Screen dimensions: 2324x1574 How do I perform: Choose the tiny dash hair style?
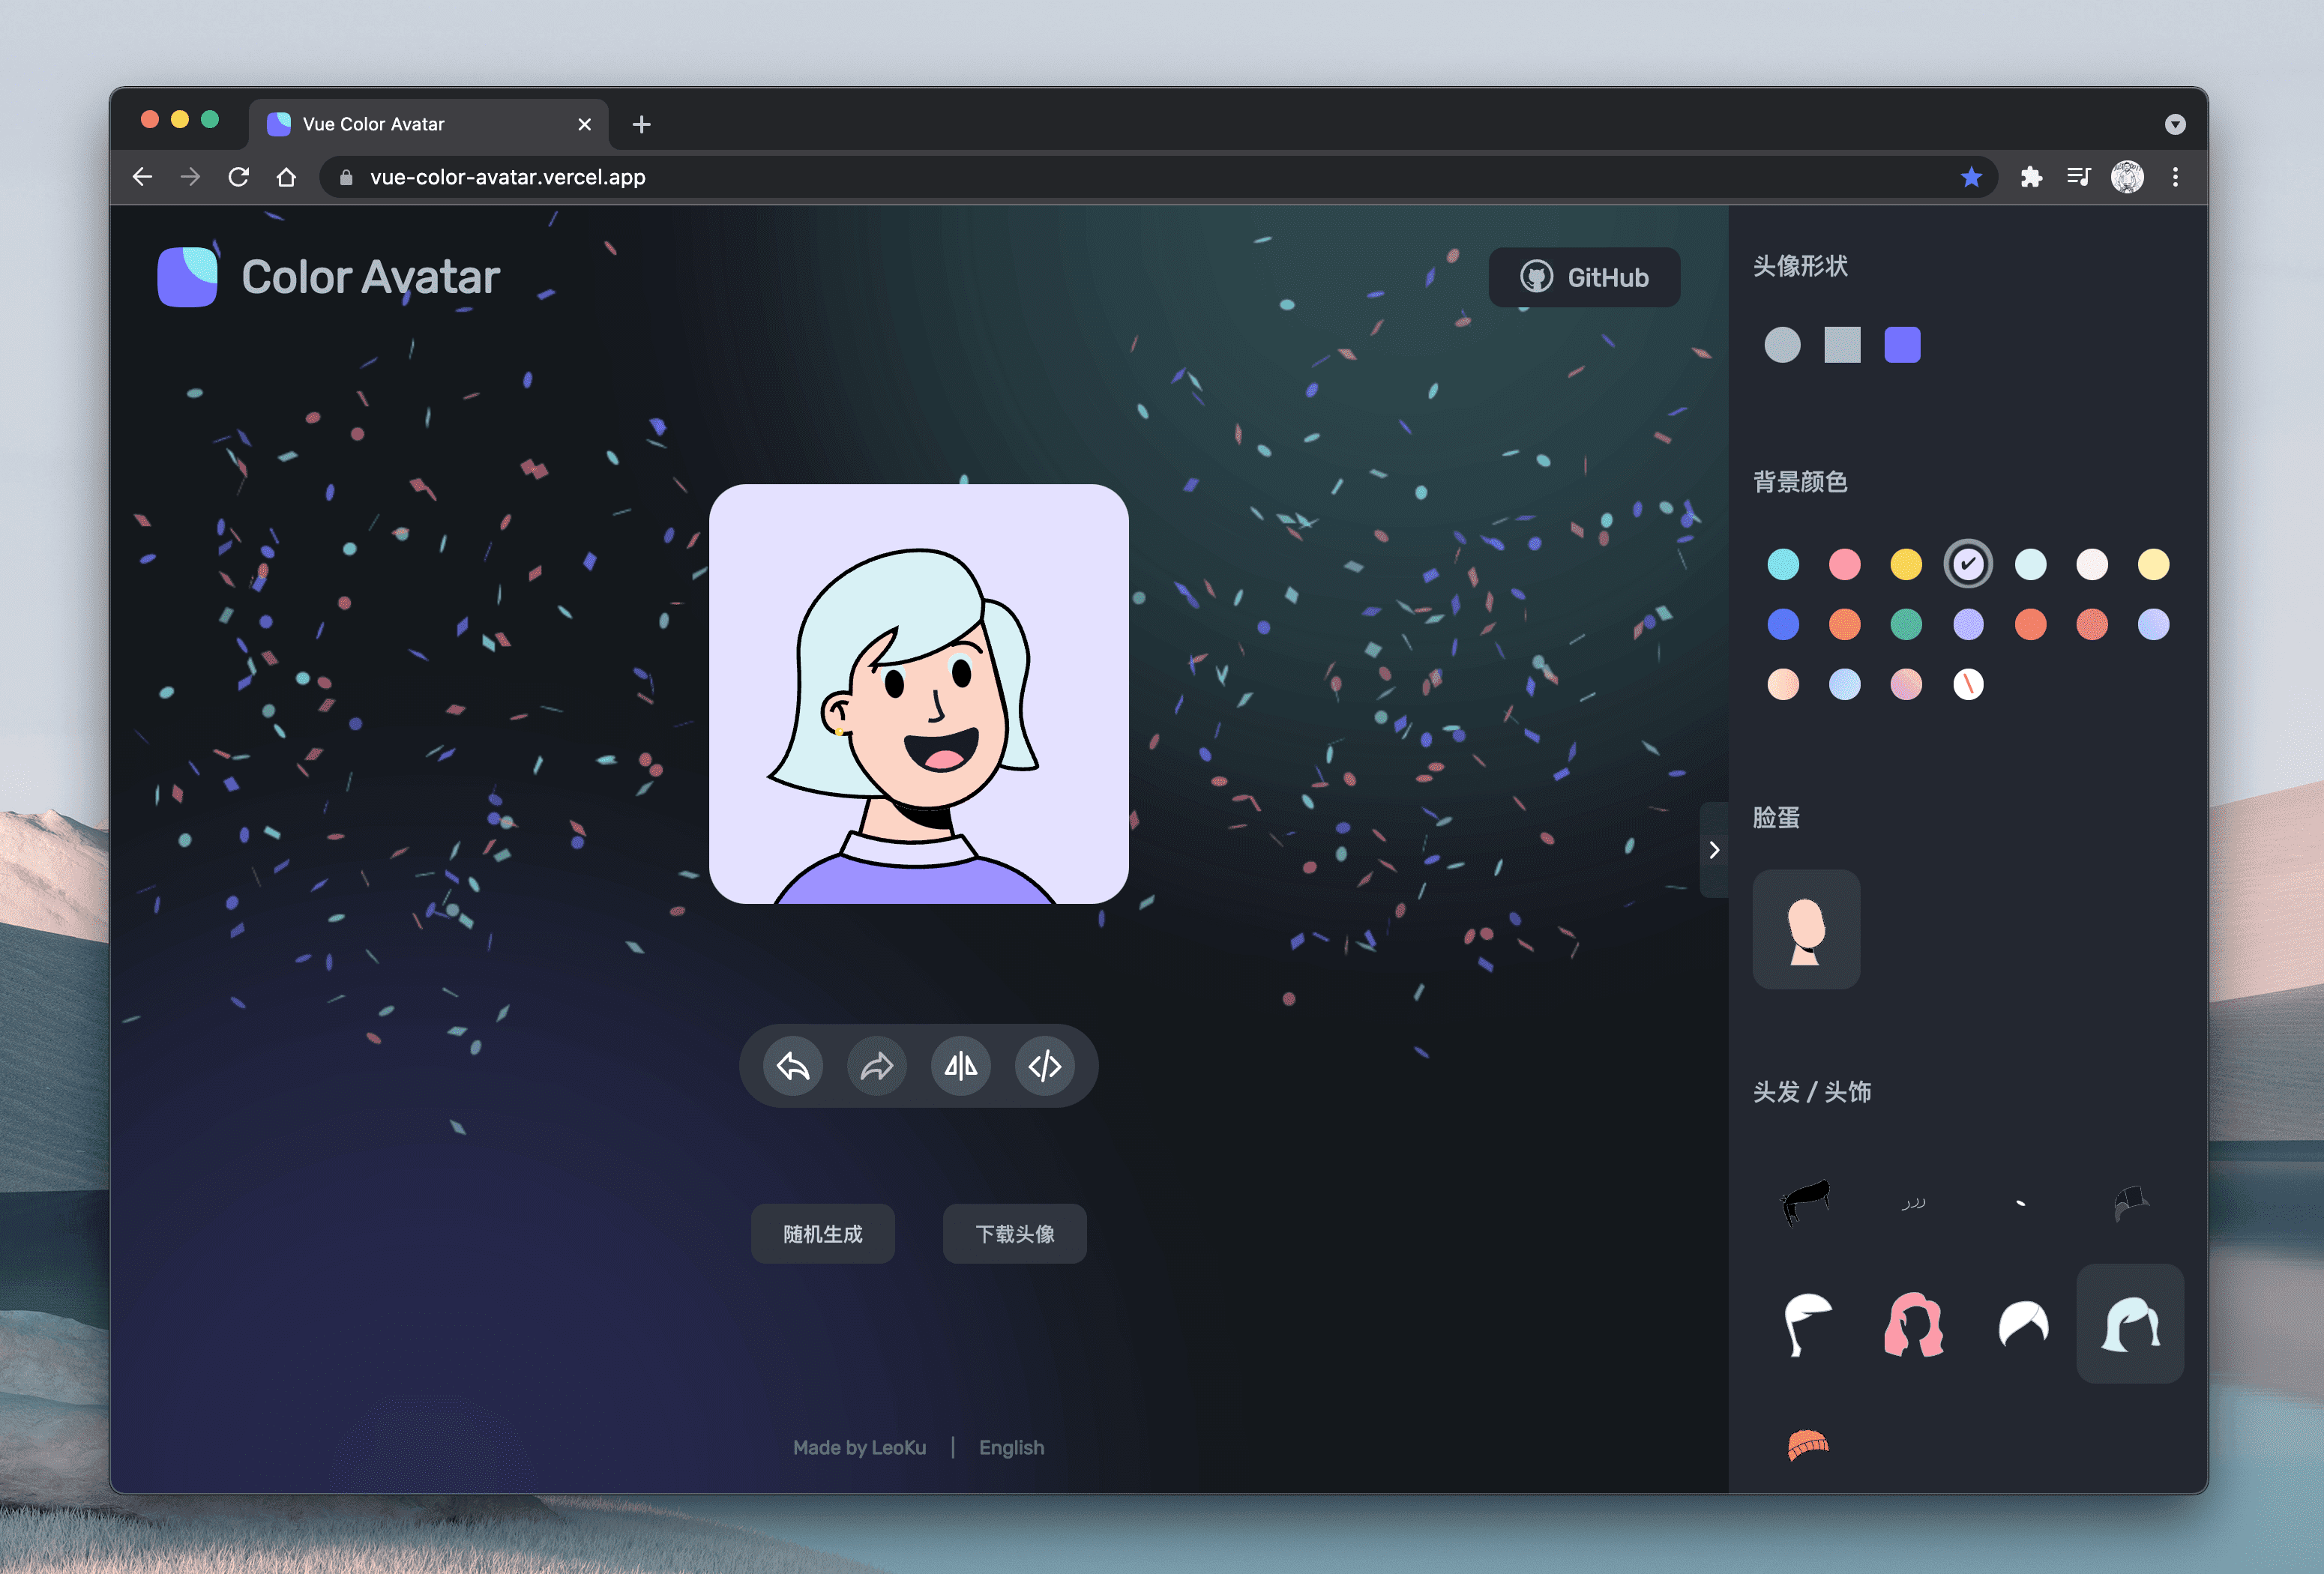click(2022, 1203)
